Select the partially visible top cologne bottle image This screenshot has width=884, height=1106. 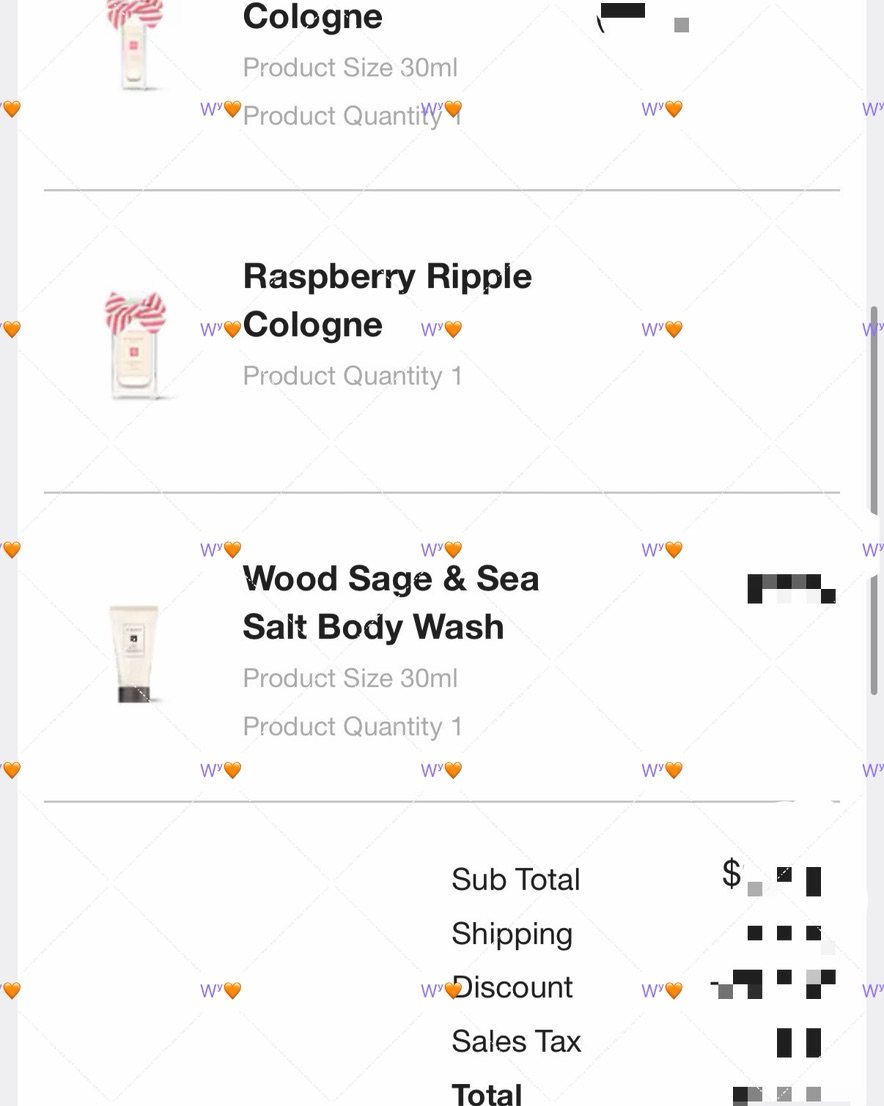click(x=136, y=45)
